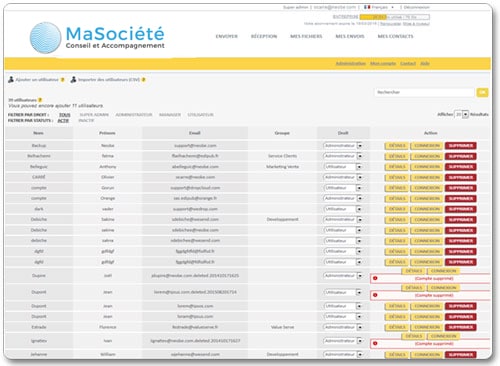500x366 pixels.
Task: Open help bubble beside Ajouter un utilisateur
Action: pos(62,80)
